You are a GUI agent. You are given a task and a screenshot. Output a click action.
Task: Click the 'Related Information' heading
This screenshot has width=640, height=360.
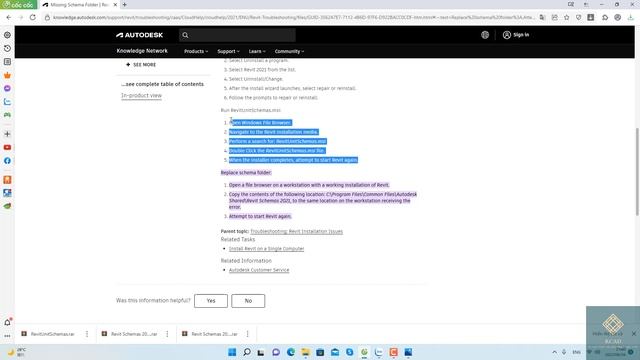point(246,260)
